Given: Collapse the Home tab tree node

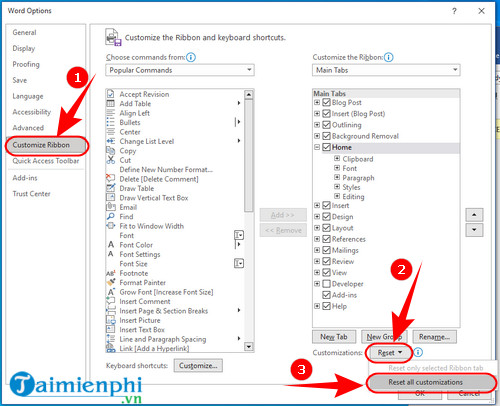Looking at the screenshot, I should click(317, 147).
